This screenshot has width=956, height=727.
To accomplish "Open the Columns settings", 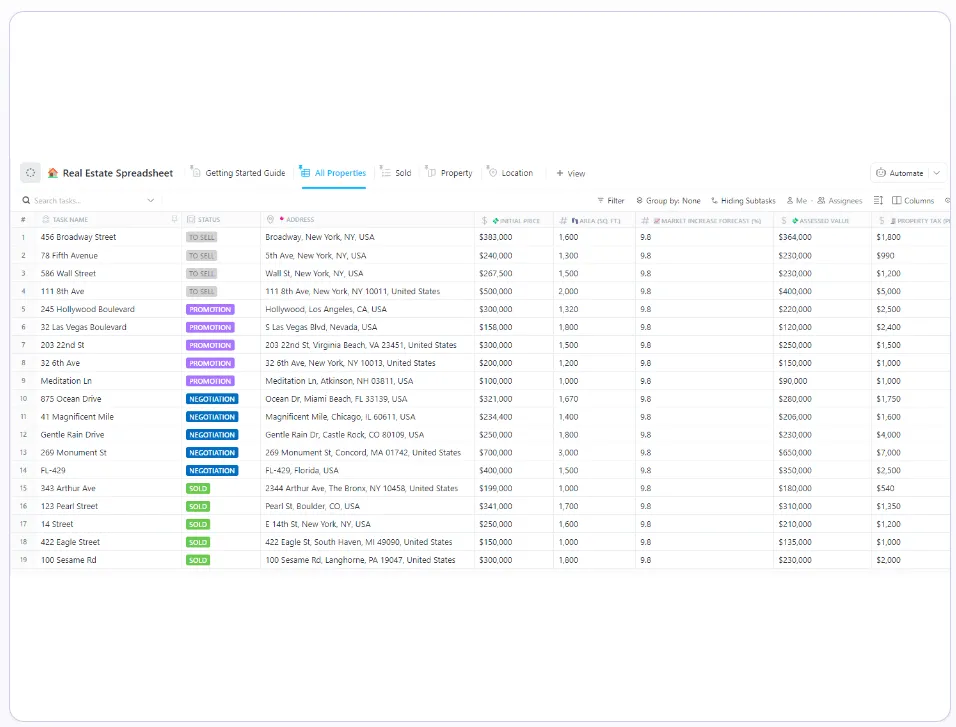I will 913,201.
